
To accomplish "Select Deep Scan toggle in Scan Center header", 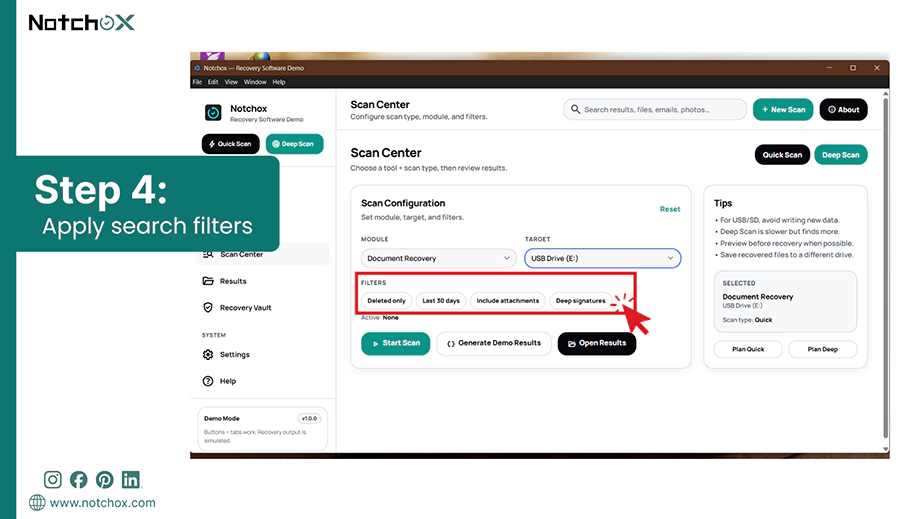I will (840, 155).
